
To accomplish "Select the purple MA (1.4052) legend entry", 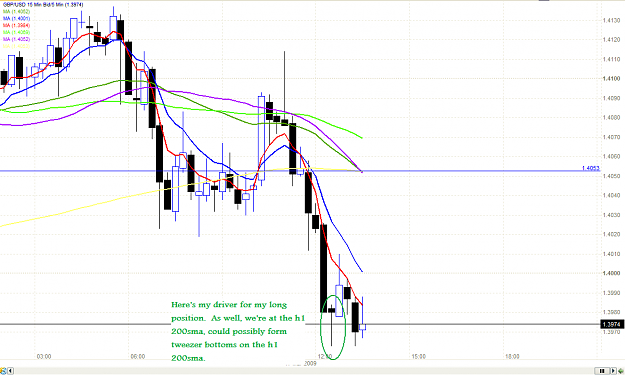I will click(16, 39).
